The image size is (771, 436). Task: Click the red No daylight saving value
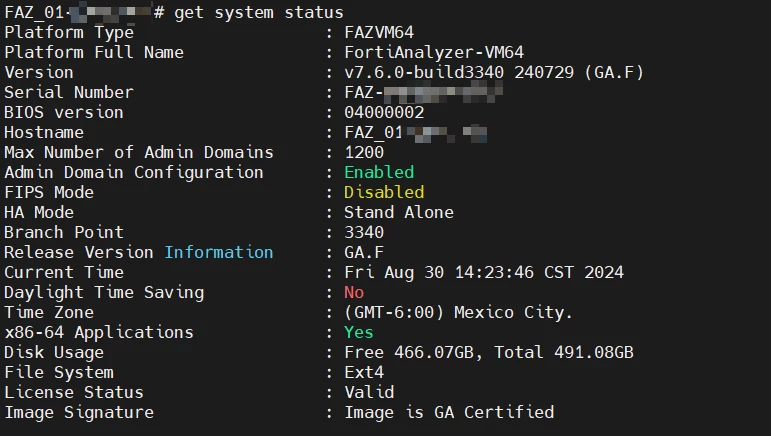tap(354, 292)
